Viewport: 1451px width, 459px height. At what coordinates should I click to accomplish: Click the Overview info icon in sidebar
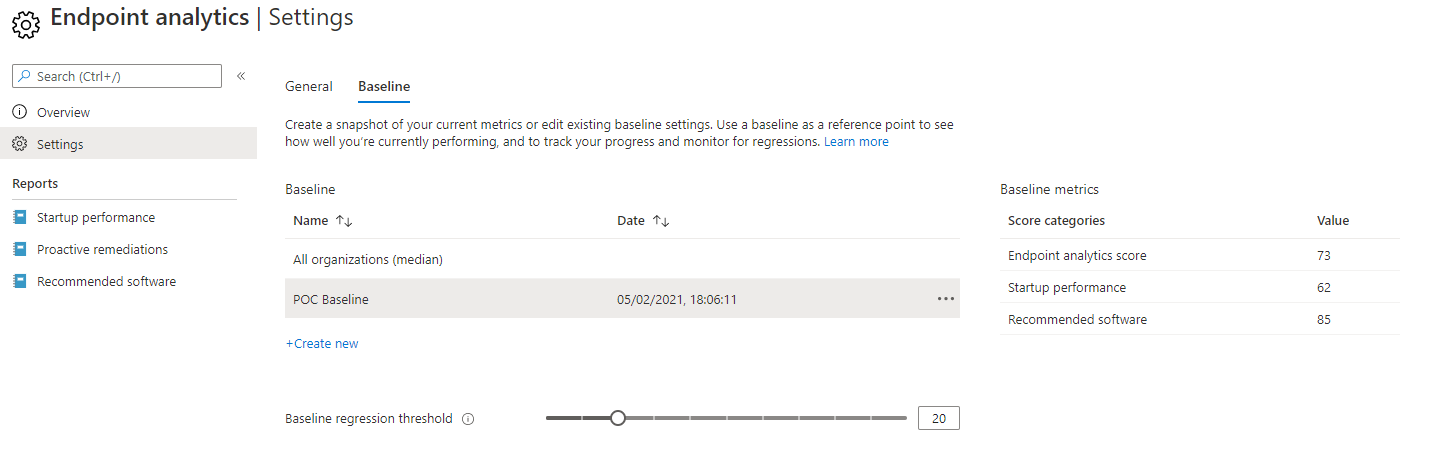click(19, 112)
